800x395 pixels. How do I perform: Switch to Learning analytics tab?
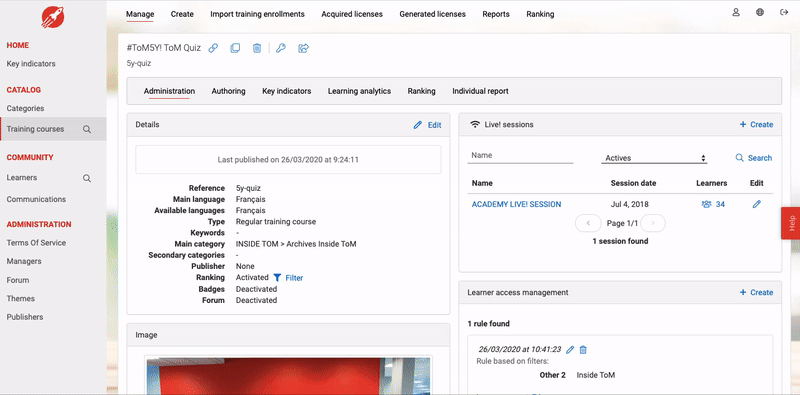pyautogui.click(x=360, y=91)
